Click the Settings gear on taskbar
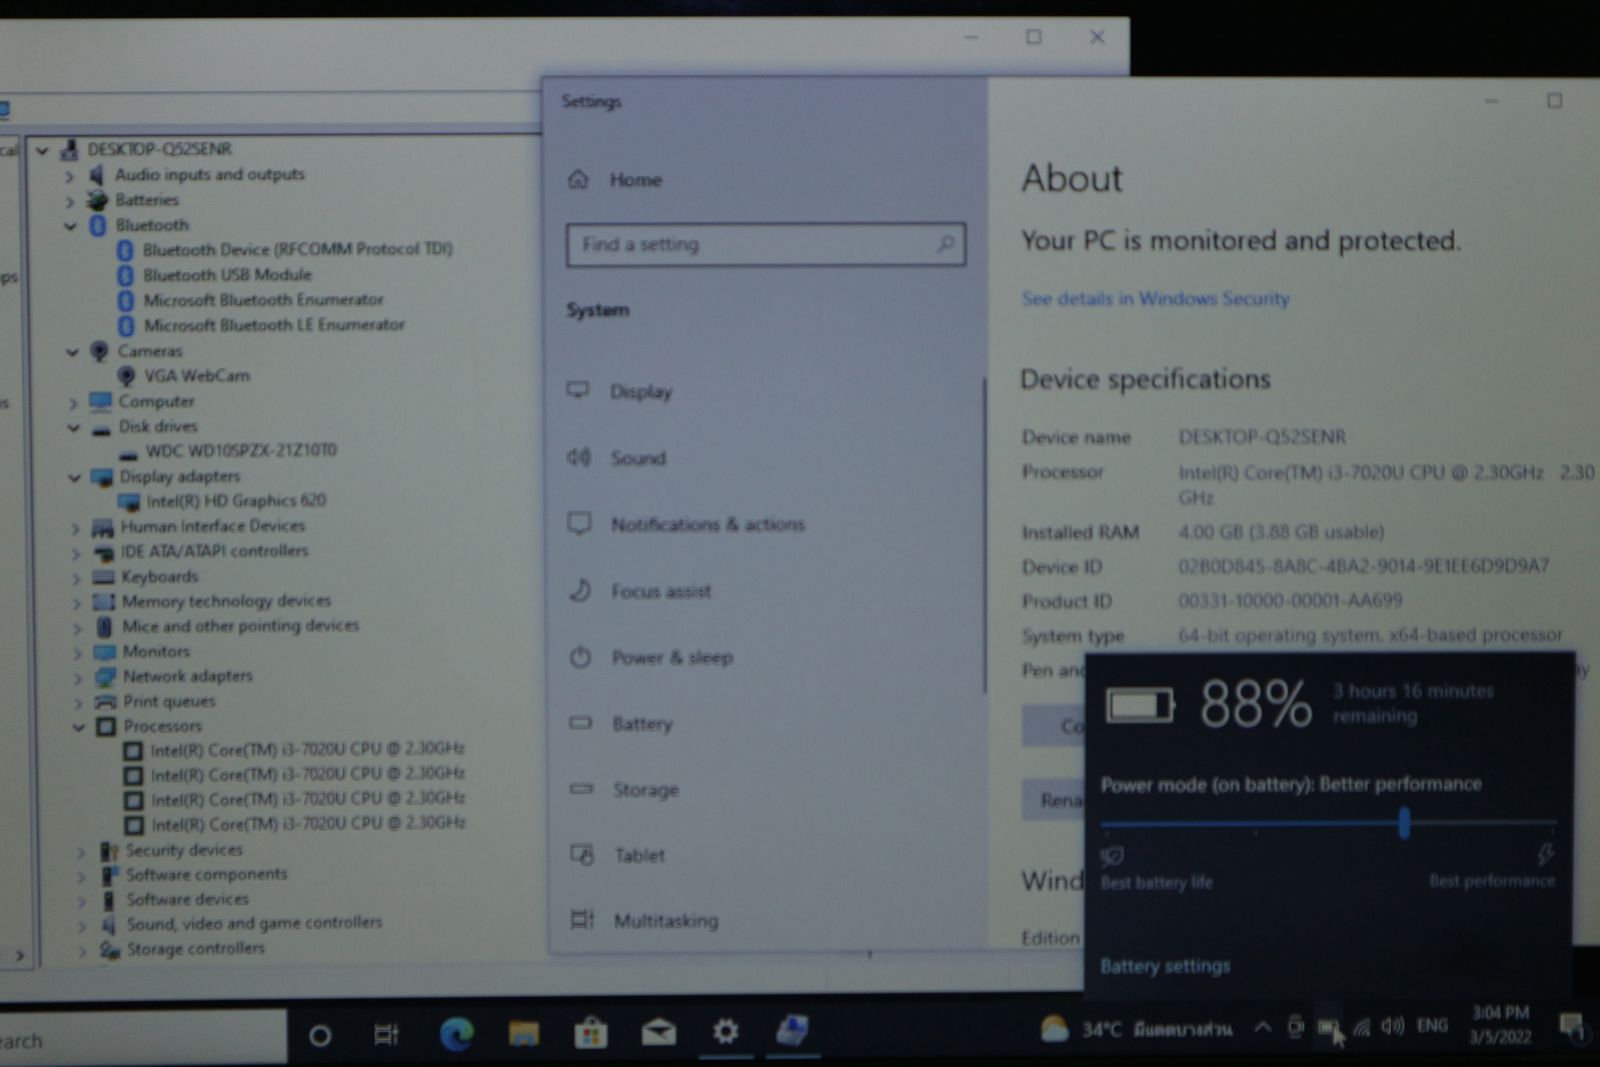This screenshot has width=1600, height=1067. (725, 1031)
